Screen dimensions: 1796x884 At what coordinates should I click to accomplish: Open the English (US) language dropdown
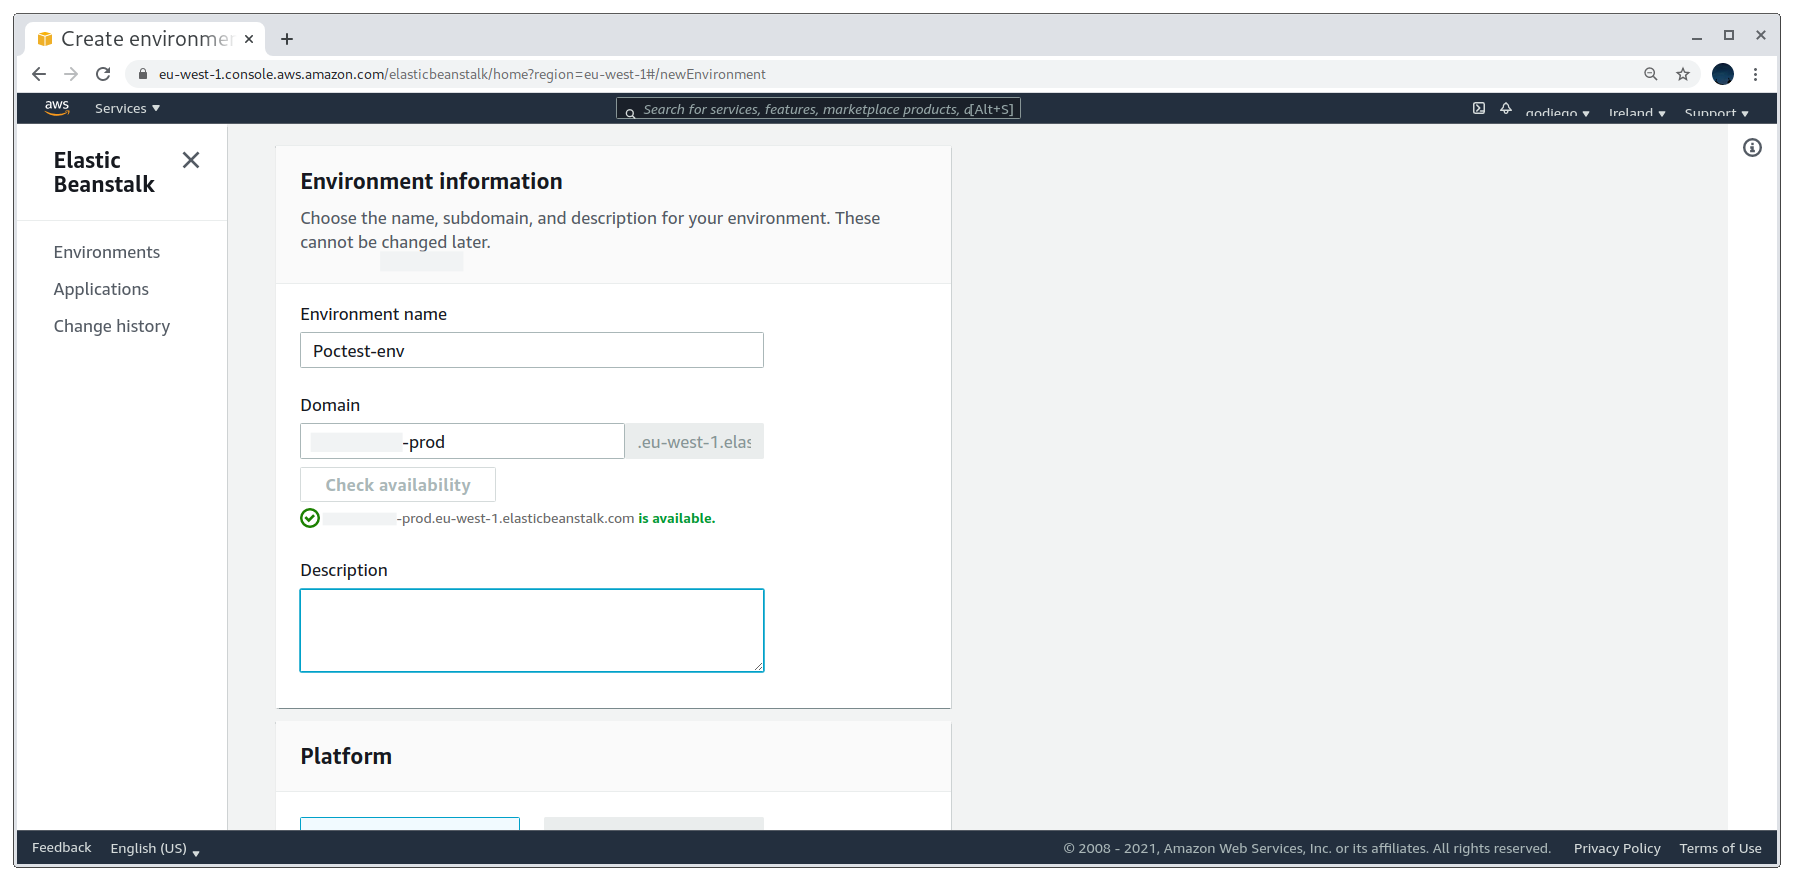155,848
